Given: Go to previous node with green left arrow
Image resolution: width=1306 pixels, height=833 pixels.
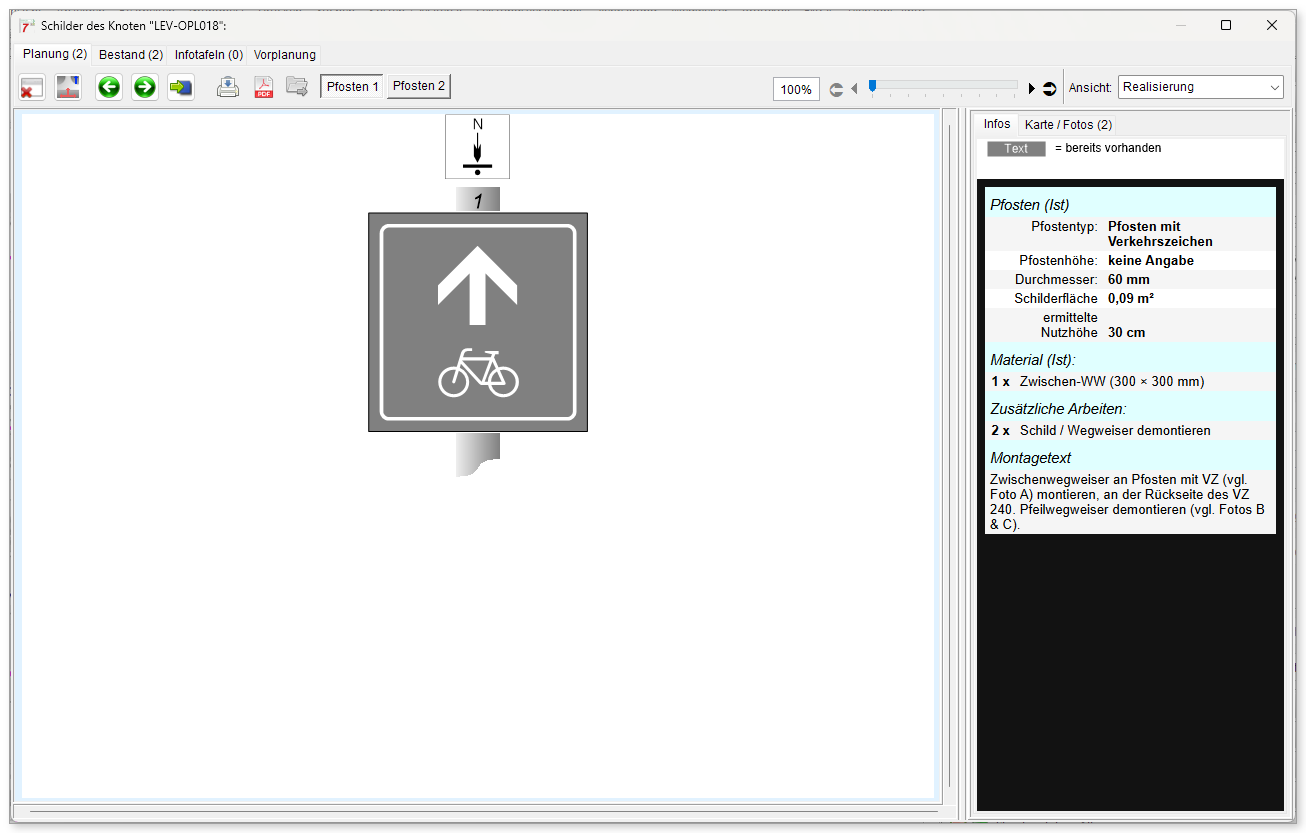Looking at the screenshot, I should click(x=109, y=87).
